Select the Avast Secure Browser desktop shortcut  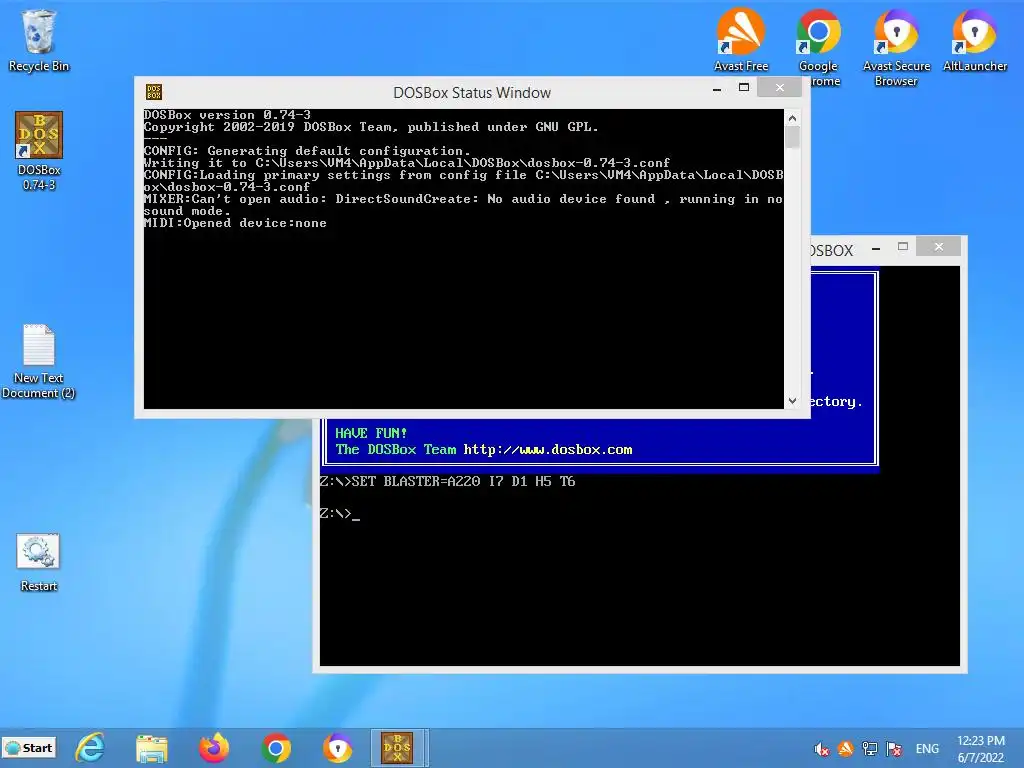click(896, 47)
